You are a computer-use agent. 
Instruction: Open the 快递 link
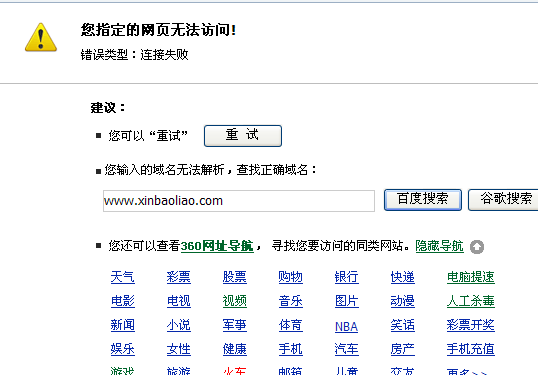tap(402, 277)
